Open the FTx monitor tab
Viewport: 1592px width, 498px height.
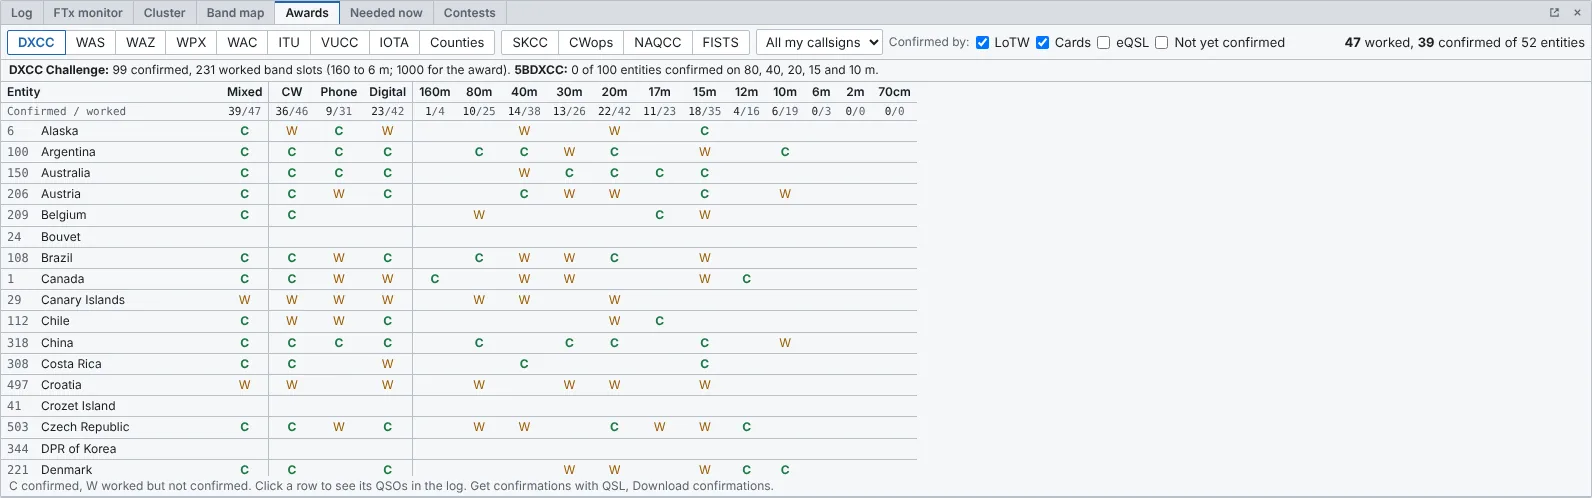(x=88, y=13)
